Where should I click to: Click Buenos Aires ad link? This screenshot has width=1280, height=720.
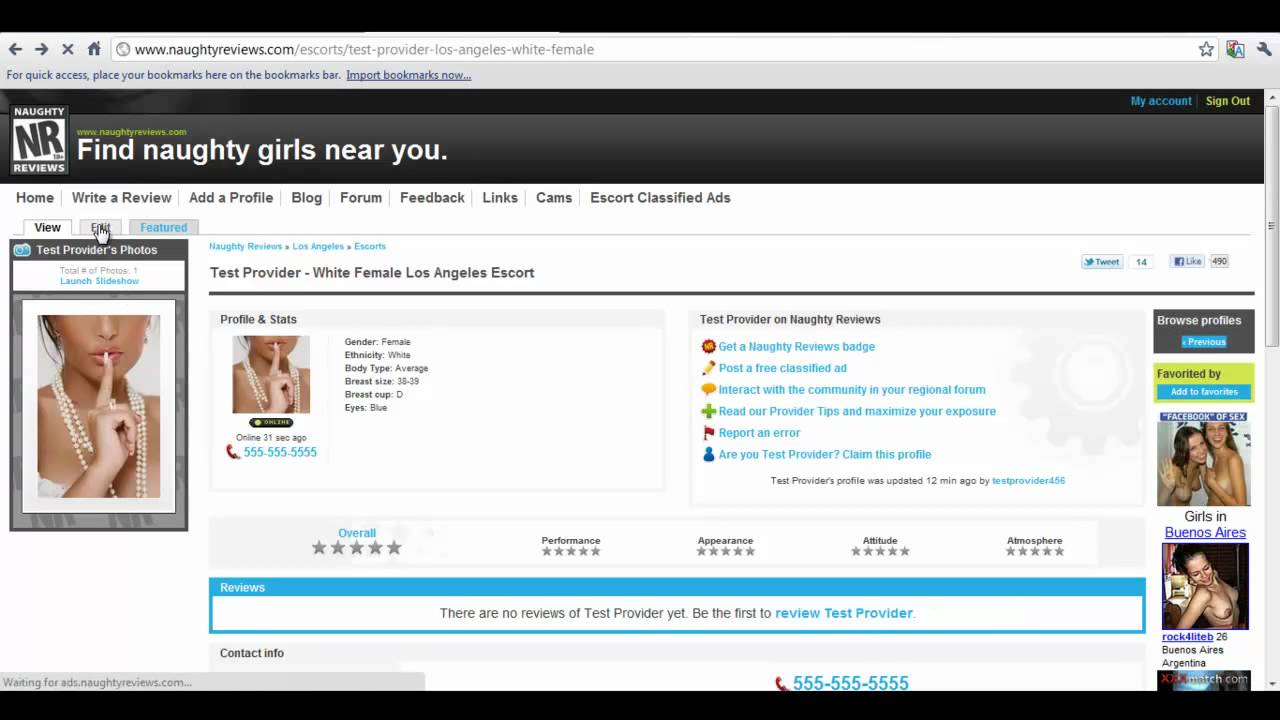[1205, 532]
